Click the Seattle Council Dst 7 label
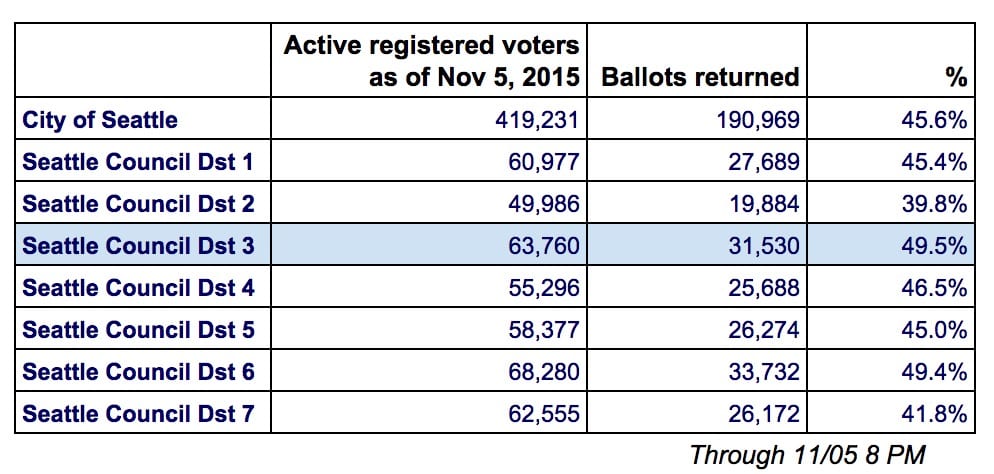The width and height of the screenshot is (994, 474). pos(138,414)
